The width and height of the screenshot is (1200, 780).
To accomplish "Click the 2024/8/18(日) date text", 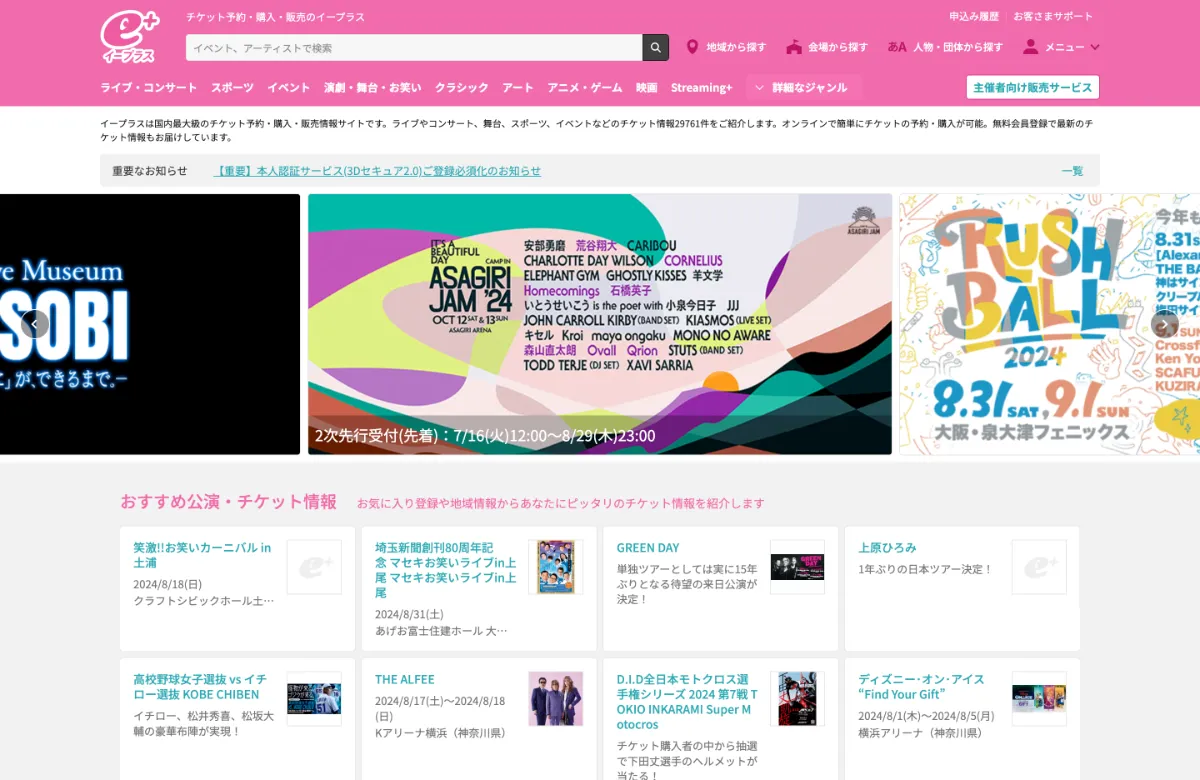I will 168,584.
